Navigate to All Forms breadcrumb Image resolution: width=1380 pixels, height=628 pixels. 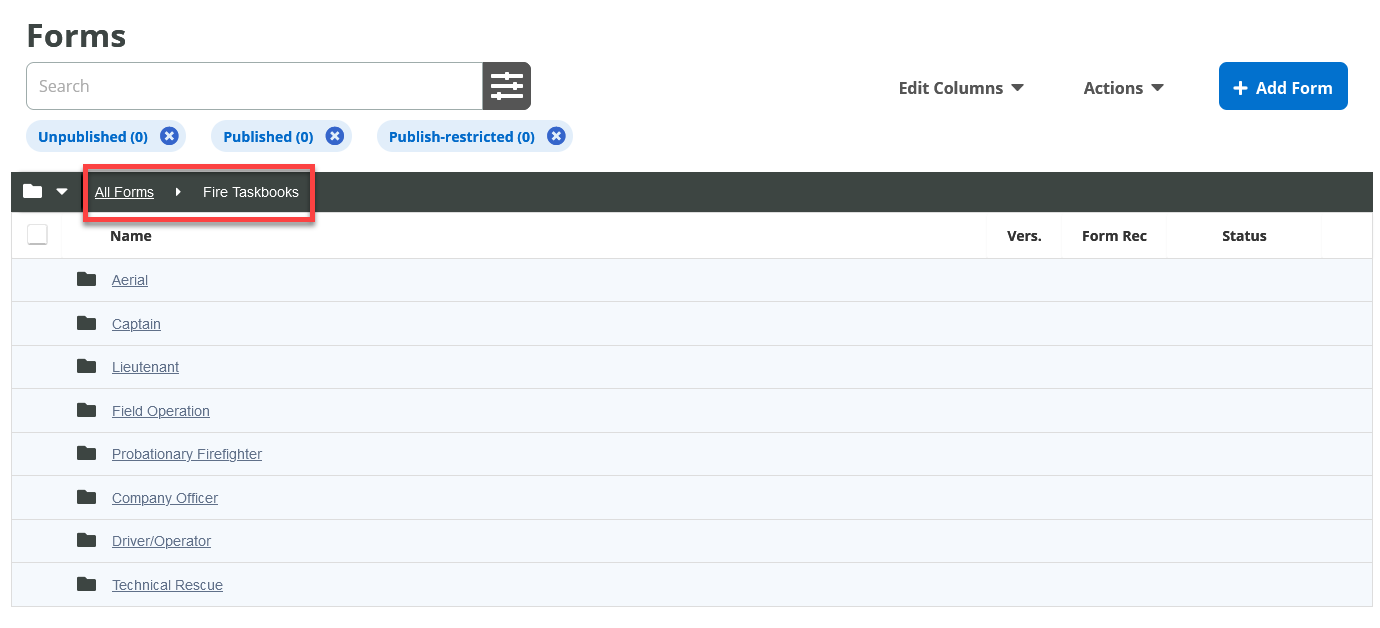[x=124, y=192]
